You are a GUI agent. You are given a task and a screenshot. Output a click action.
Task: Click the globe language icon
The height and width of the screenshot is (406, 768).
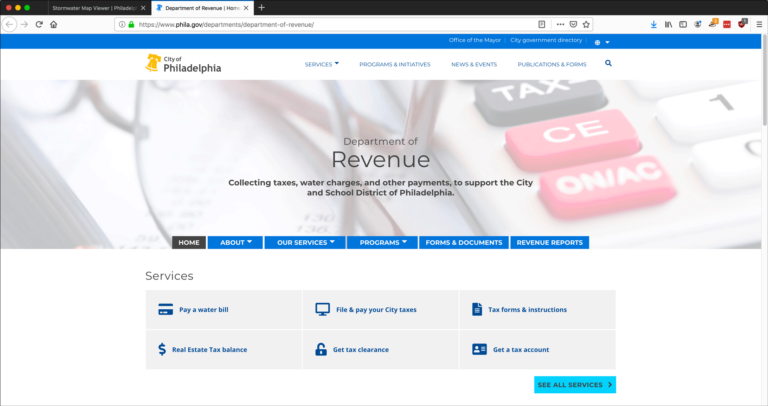click(x=597, y=43)
